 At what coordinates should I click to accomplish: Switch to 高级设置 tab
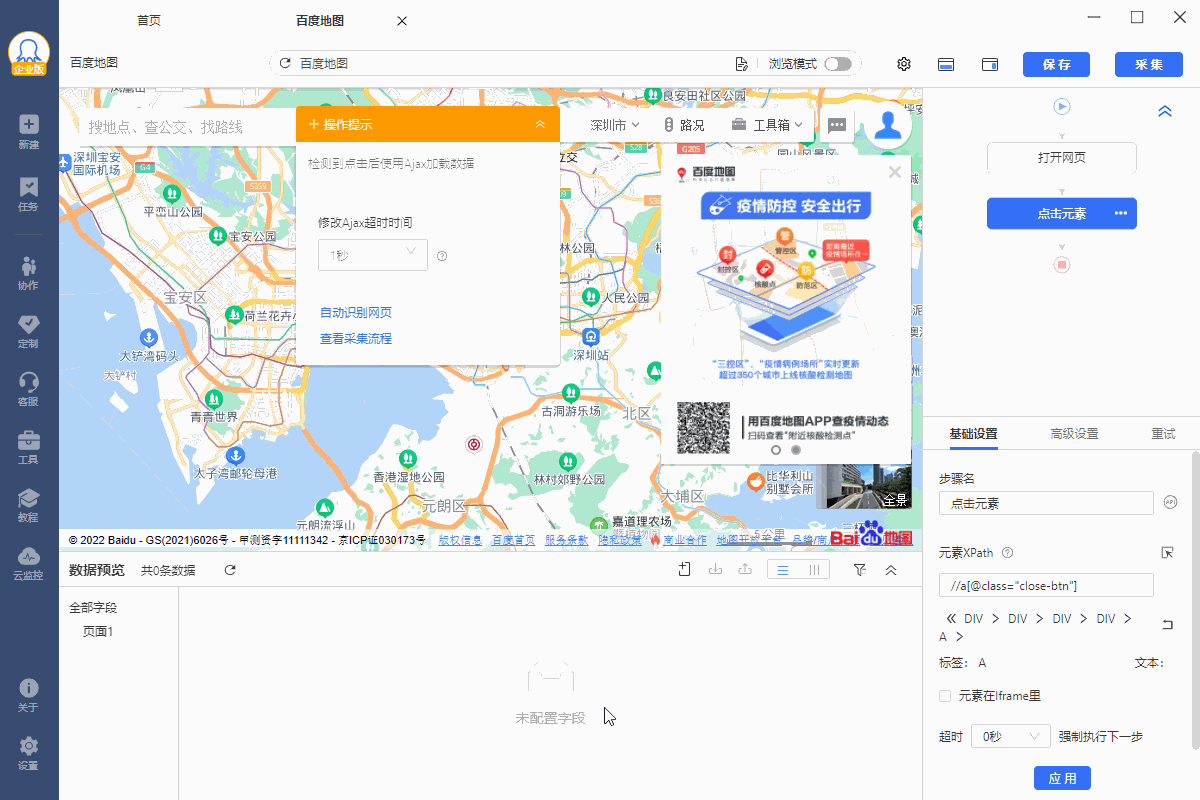click(x=1074, y=434)
